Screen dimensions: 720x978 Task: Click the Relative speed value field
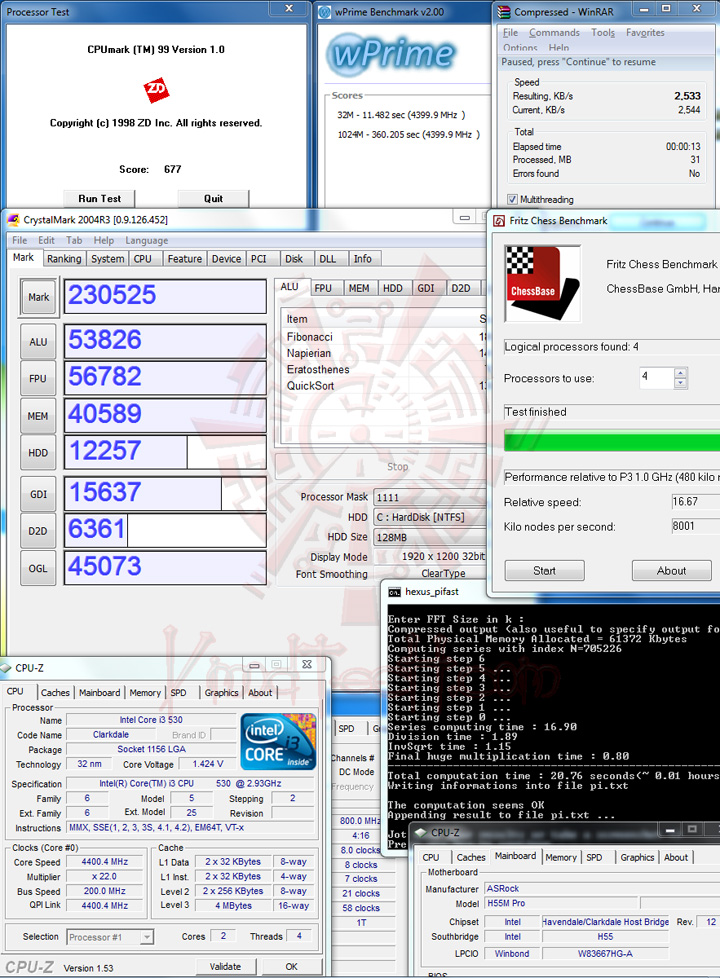(x=696, y=502)
